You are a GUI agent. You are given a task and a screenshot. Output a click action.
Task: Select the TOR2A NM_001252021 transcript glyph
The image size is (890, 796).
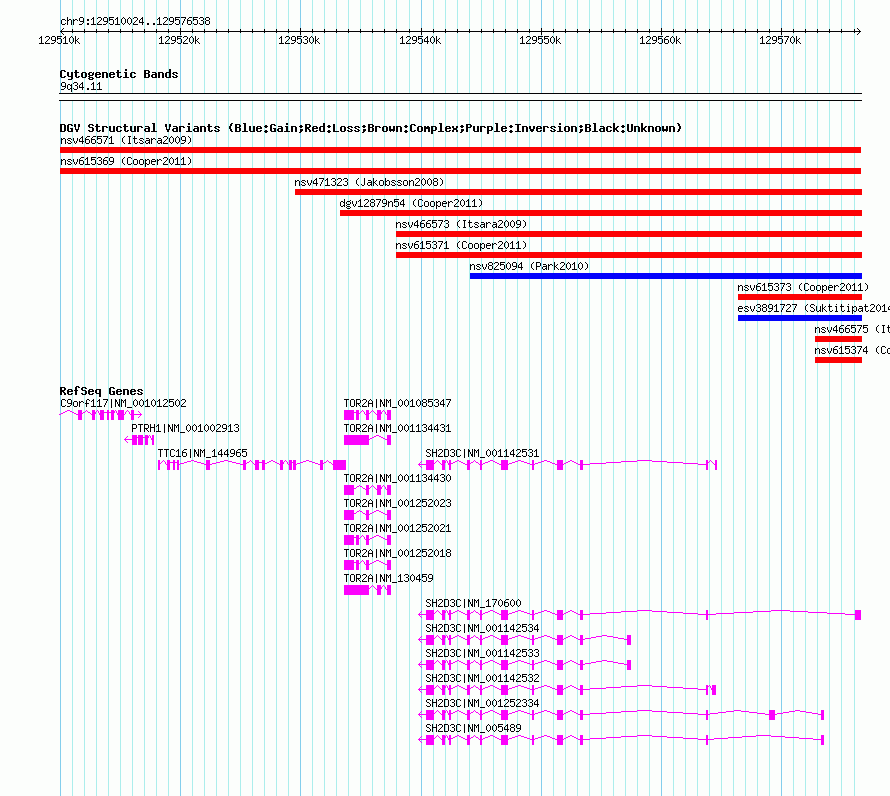pos(367,540)
